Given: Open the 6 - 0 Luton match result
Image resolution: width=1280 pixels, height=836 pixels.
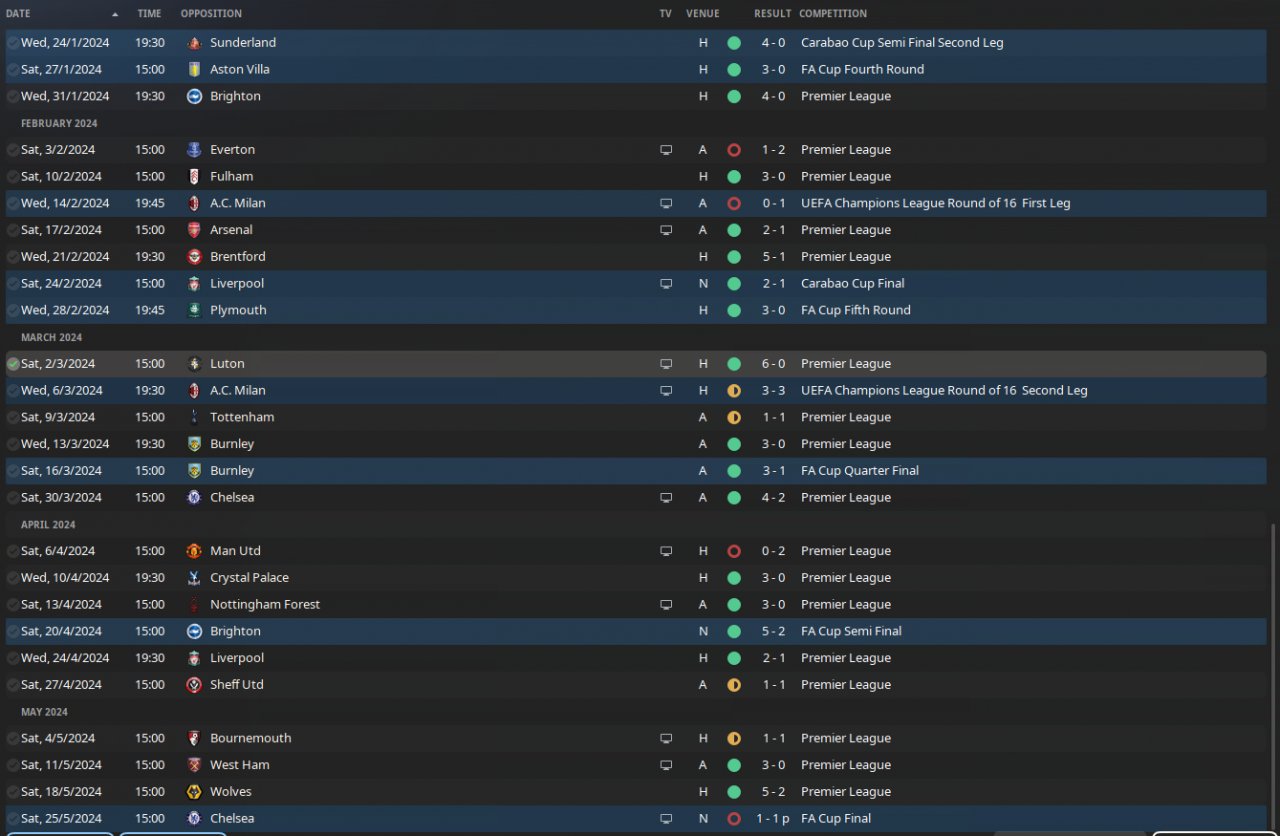Looking at the screenshot, I should pyautogui.click(x=772, y=364).
